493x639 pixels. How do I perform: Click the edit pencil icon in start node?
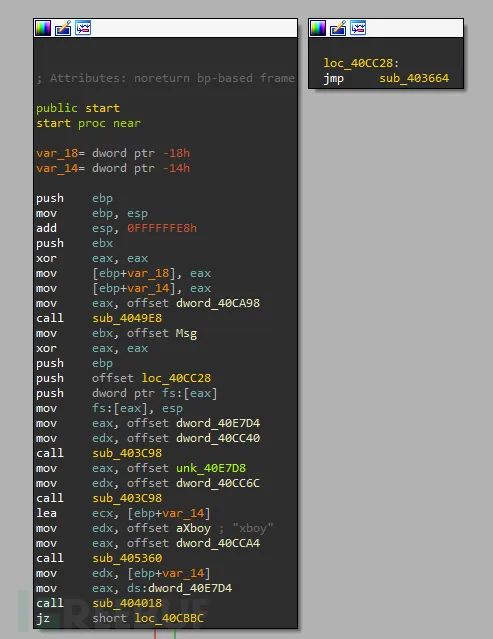pos(63,28)
